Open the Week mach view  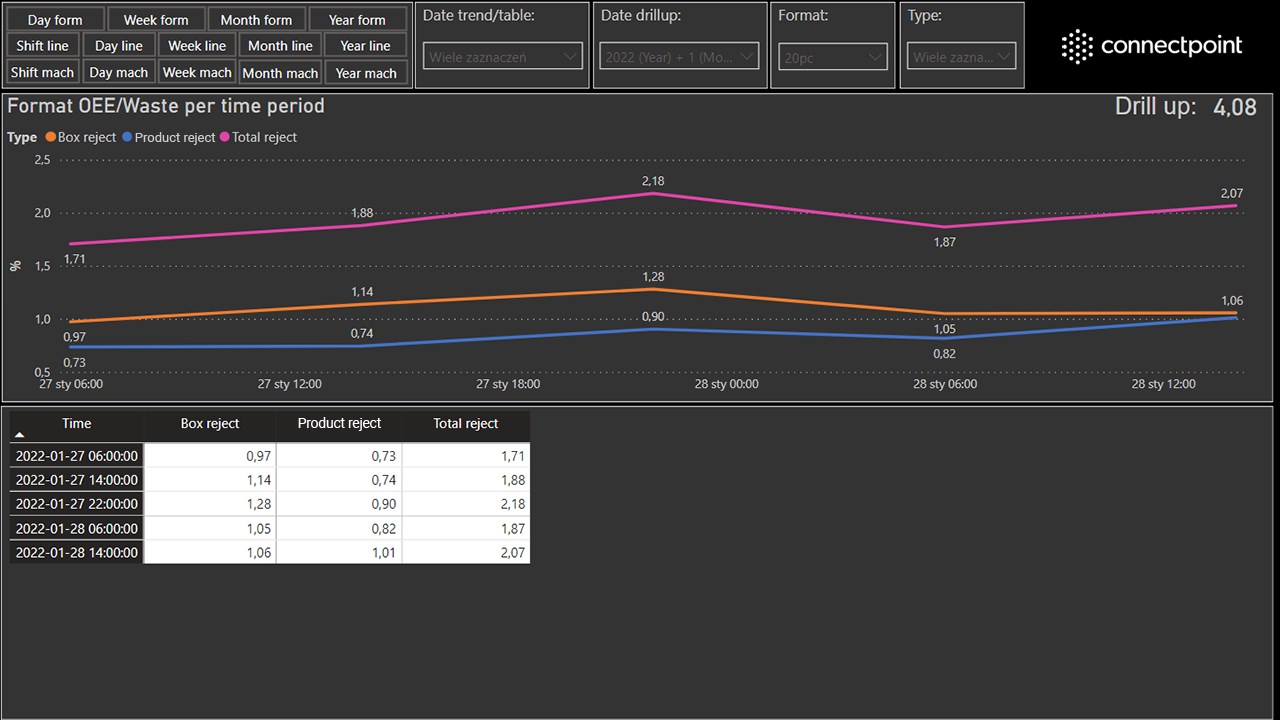coord(197,73)
